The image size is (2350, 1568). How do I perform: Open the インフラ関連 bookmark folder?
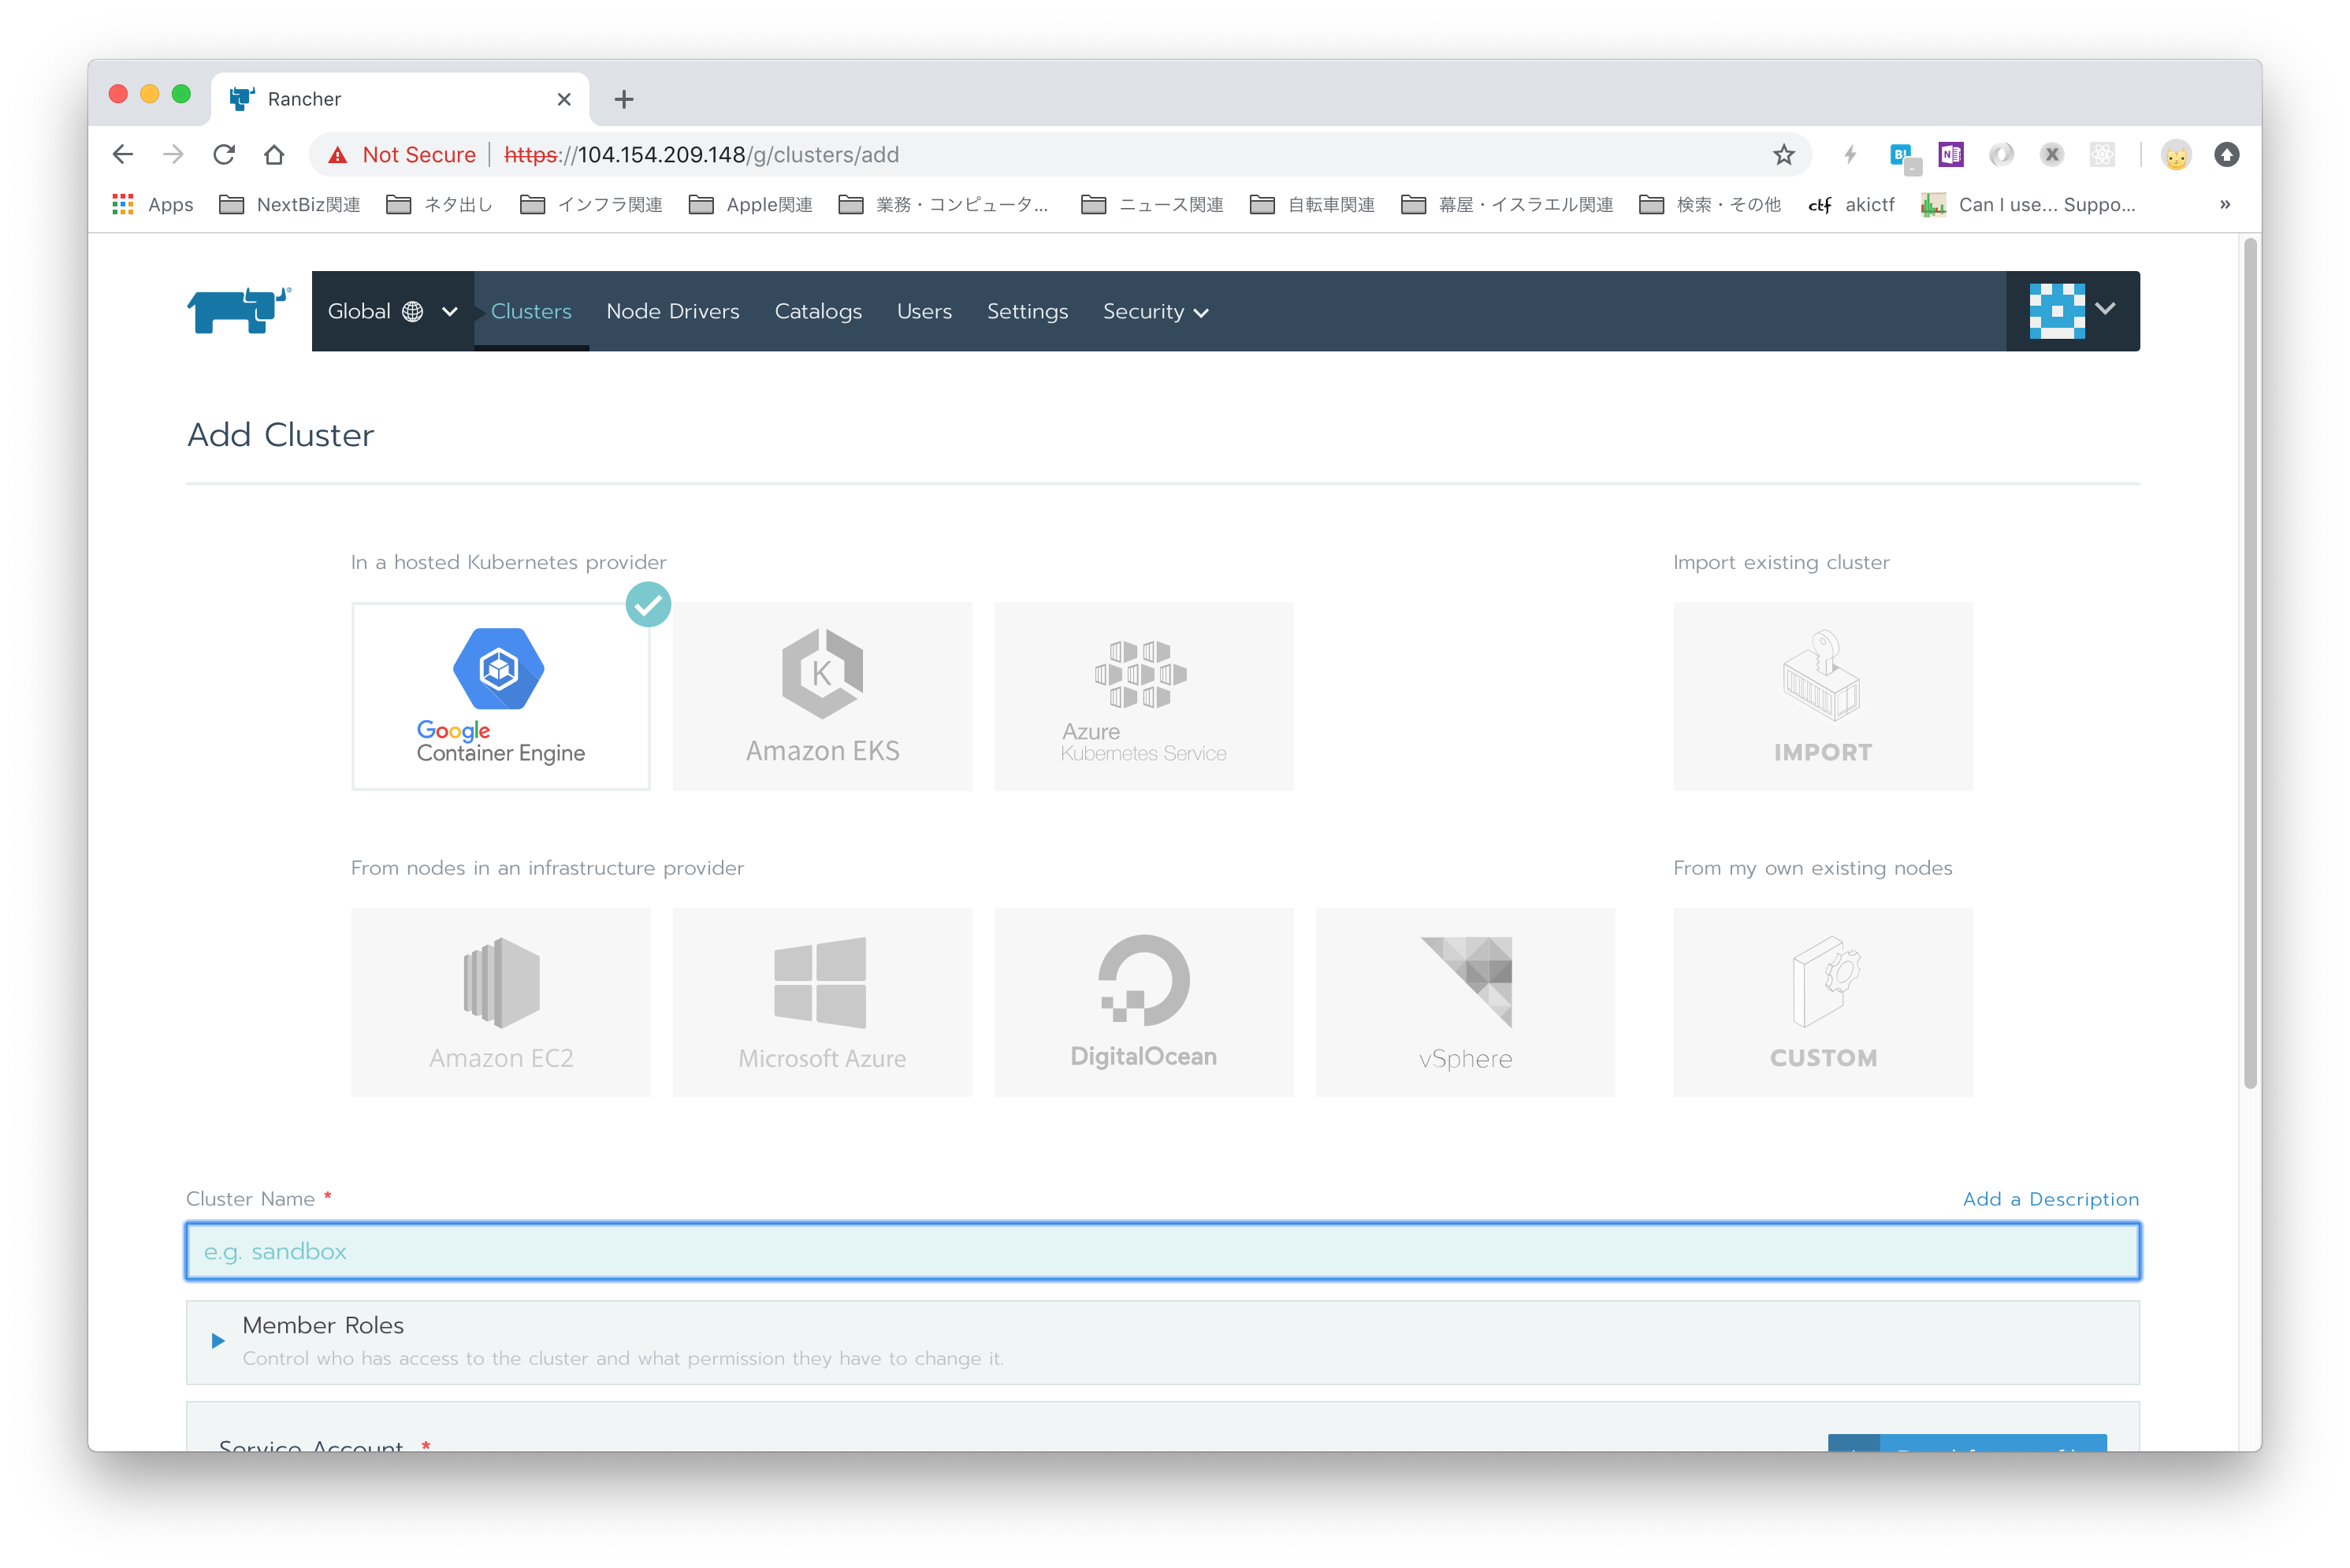pos(592,204)
